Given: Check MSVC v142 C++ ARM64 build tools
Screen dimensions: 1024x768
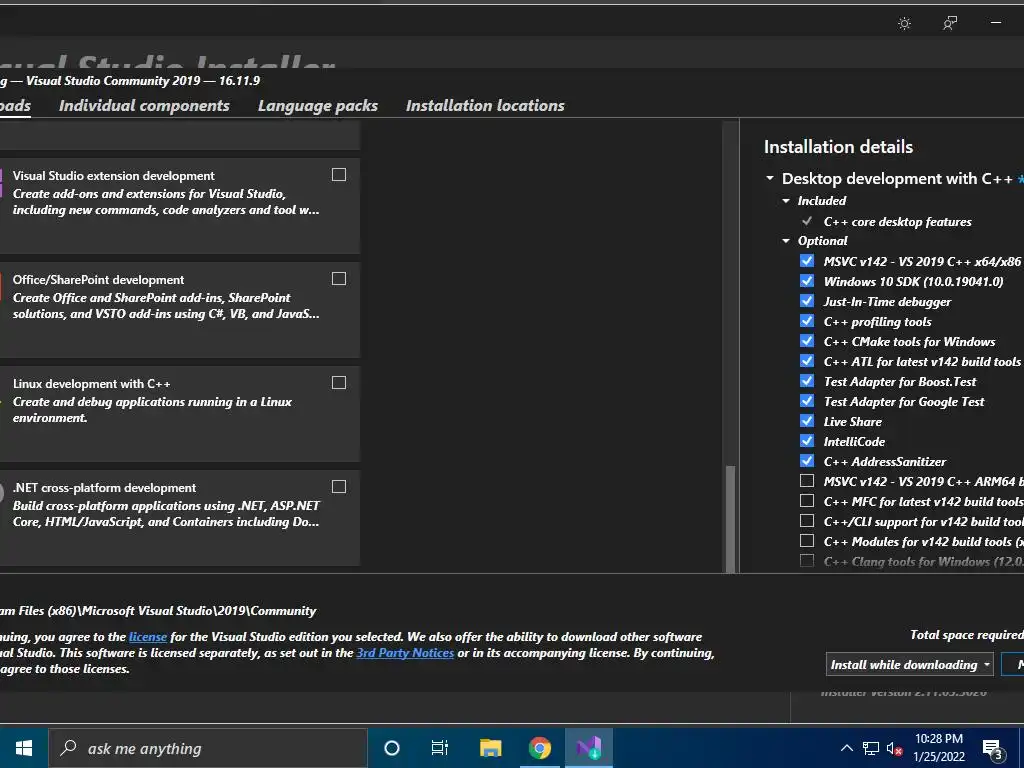Looking at the screenshot, I should tap(807, 481).
